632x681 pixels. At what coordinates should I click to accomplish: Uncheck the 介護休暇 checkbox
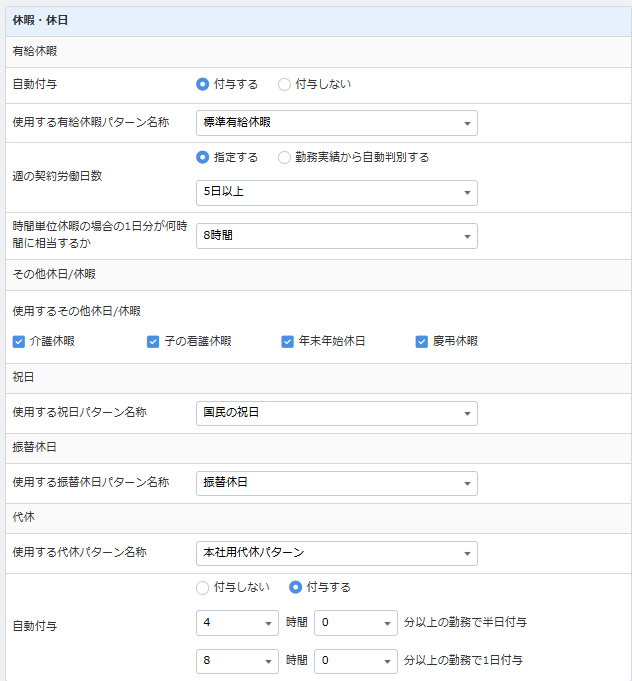(x=19, y=341)
